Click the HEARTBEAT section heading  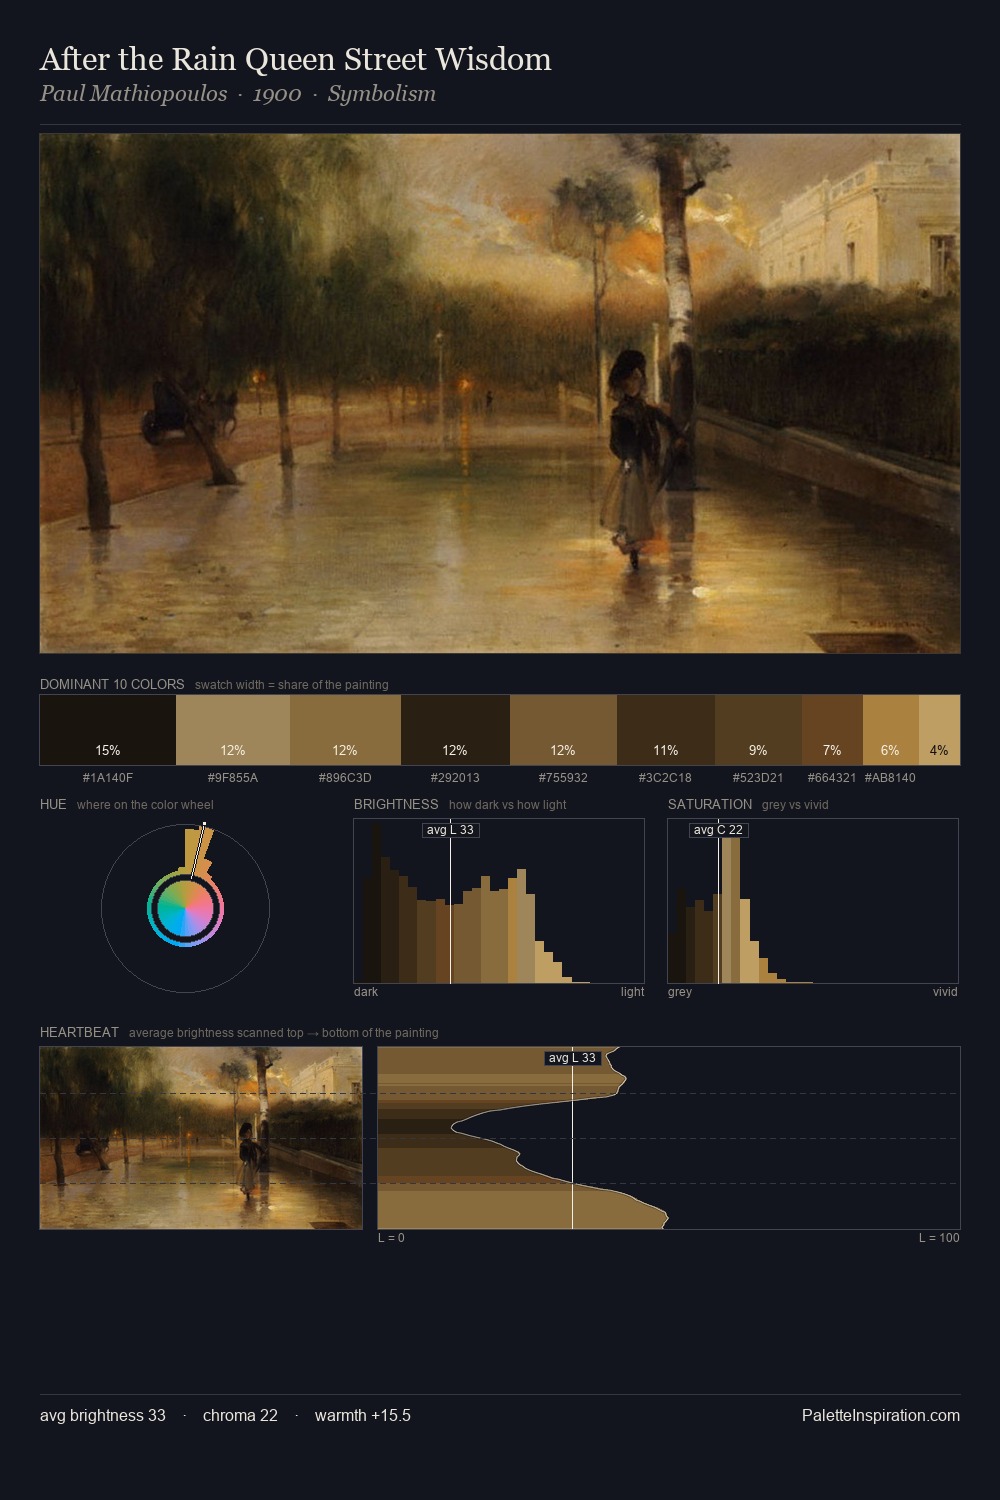click(x=79, y=1032)
